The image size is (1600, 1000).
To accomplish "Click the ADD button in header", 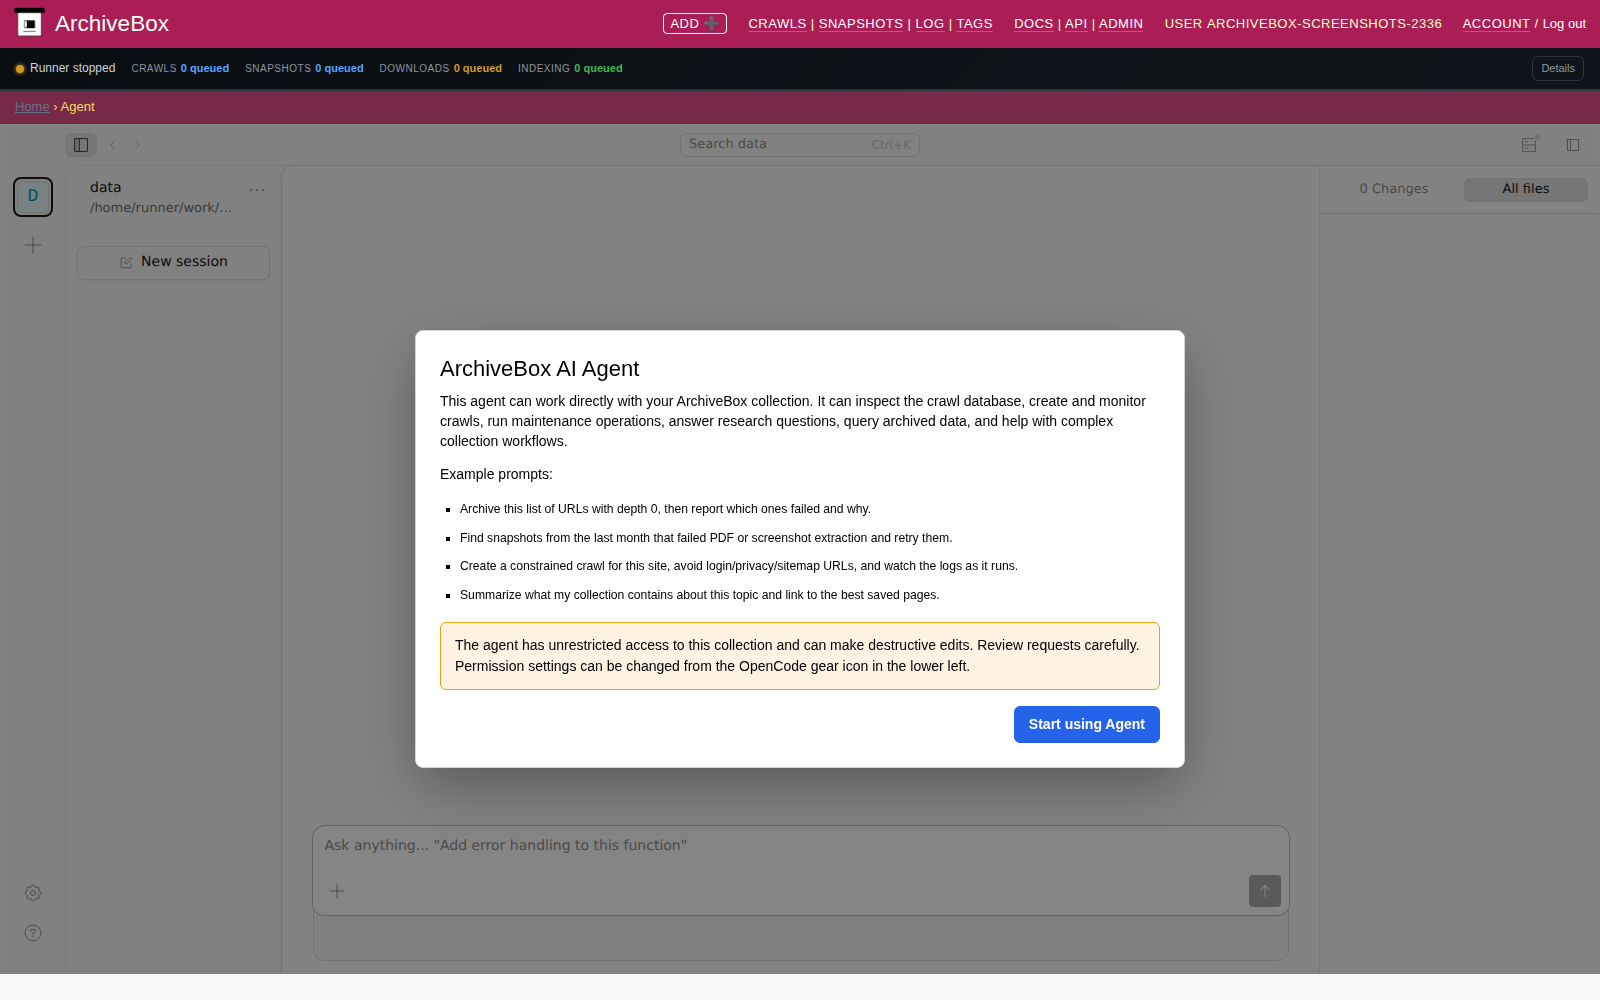I will tap(695, 23).
